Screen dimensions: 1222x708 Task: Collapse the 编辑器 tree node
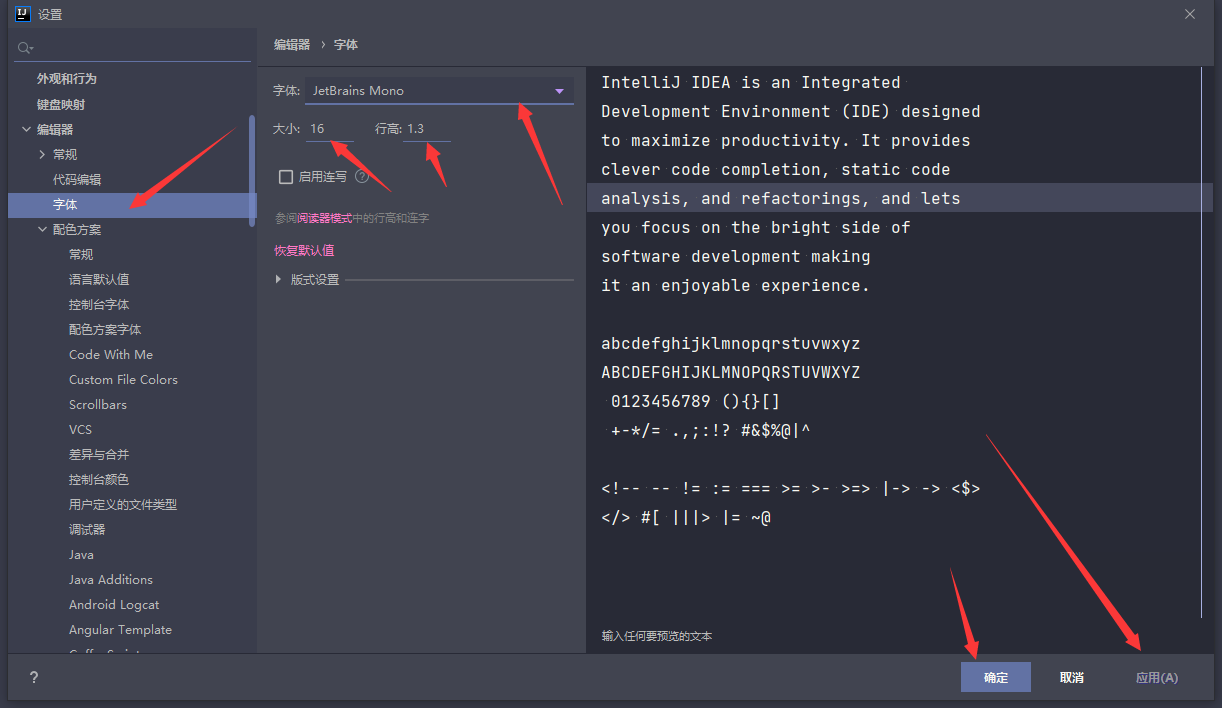[26, 130]
